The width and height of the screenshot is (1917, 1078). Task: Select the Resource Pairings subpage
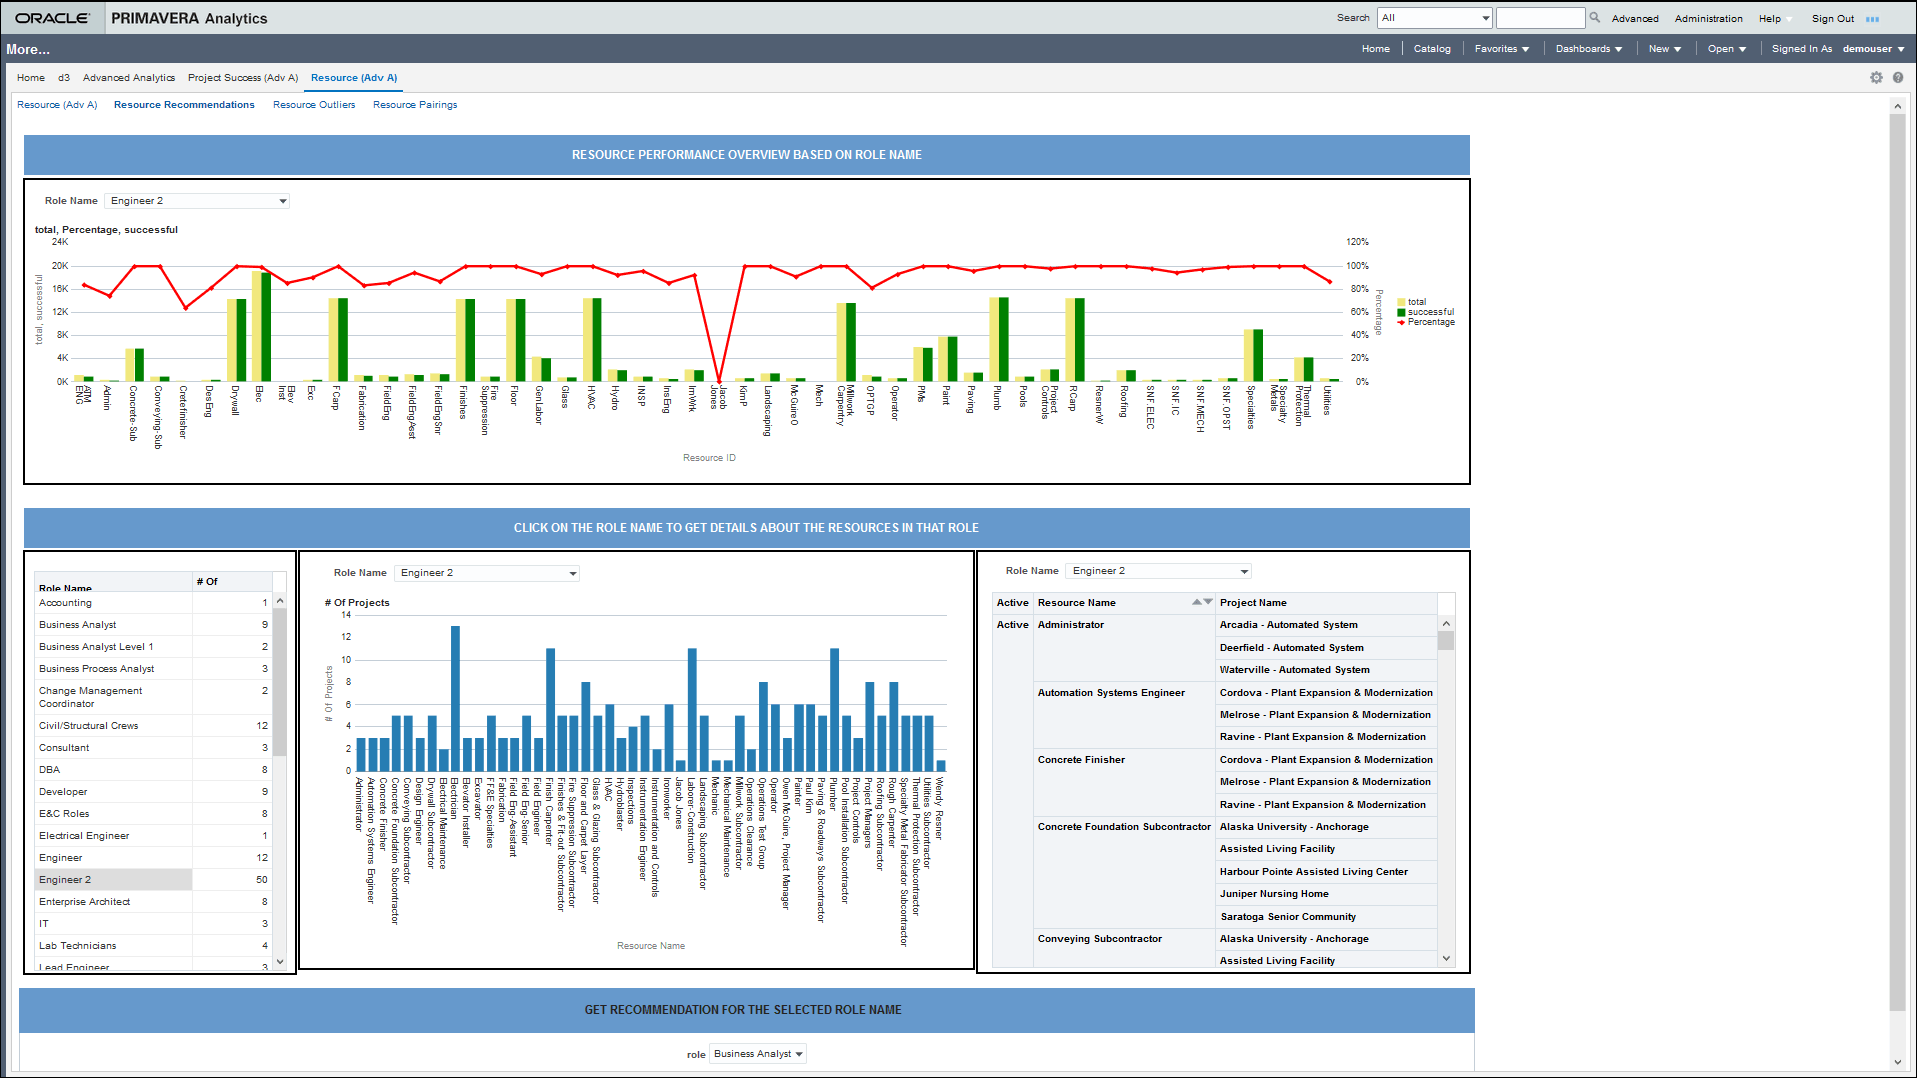415,105
